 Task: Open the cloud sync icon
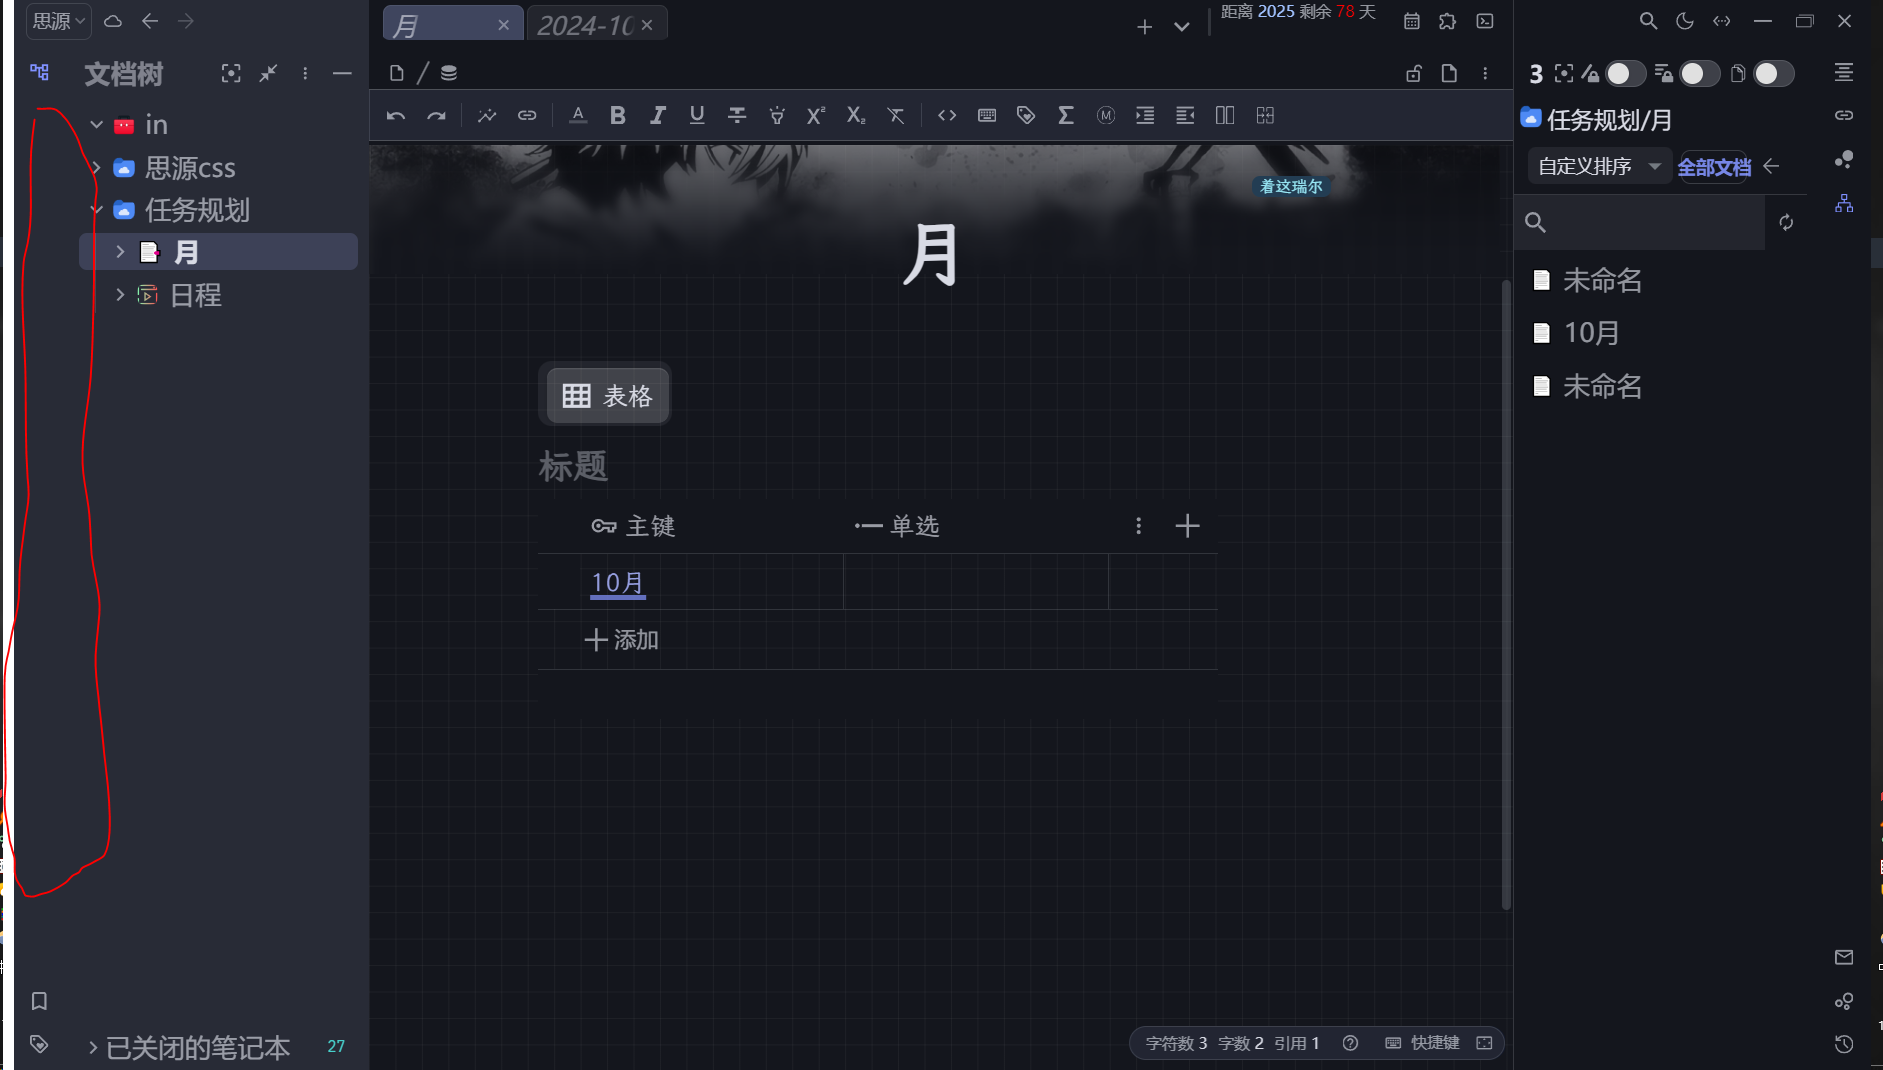tap(113, 21)
